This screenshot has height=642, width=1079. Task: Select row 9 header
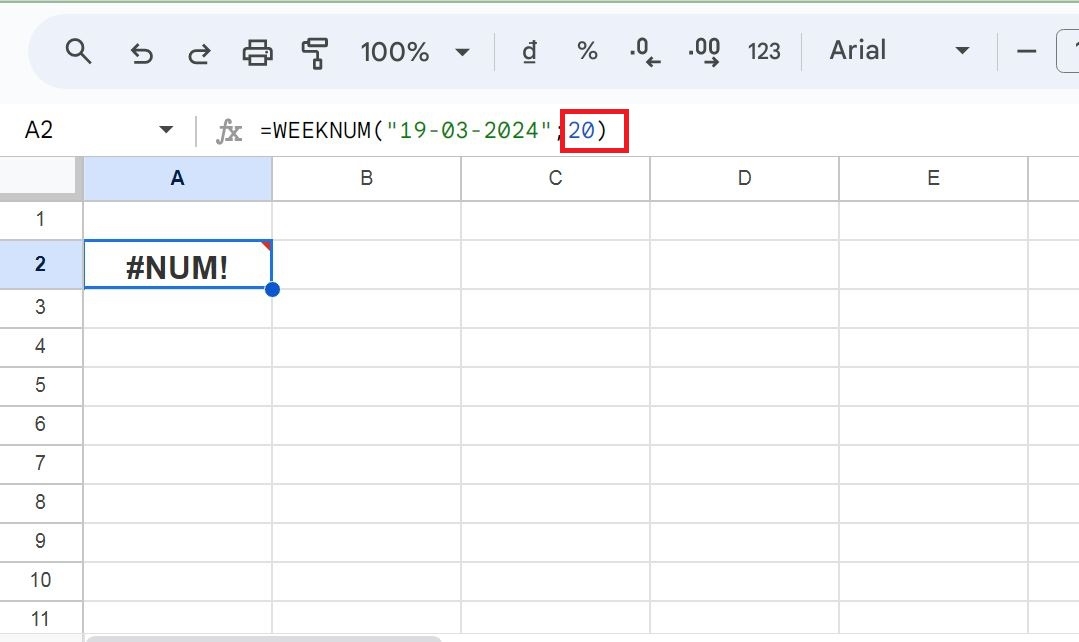point(41,542)
